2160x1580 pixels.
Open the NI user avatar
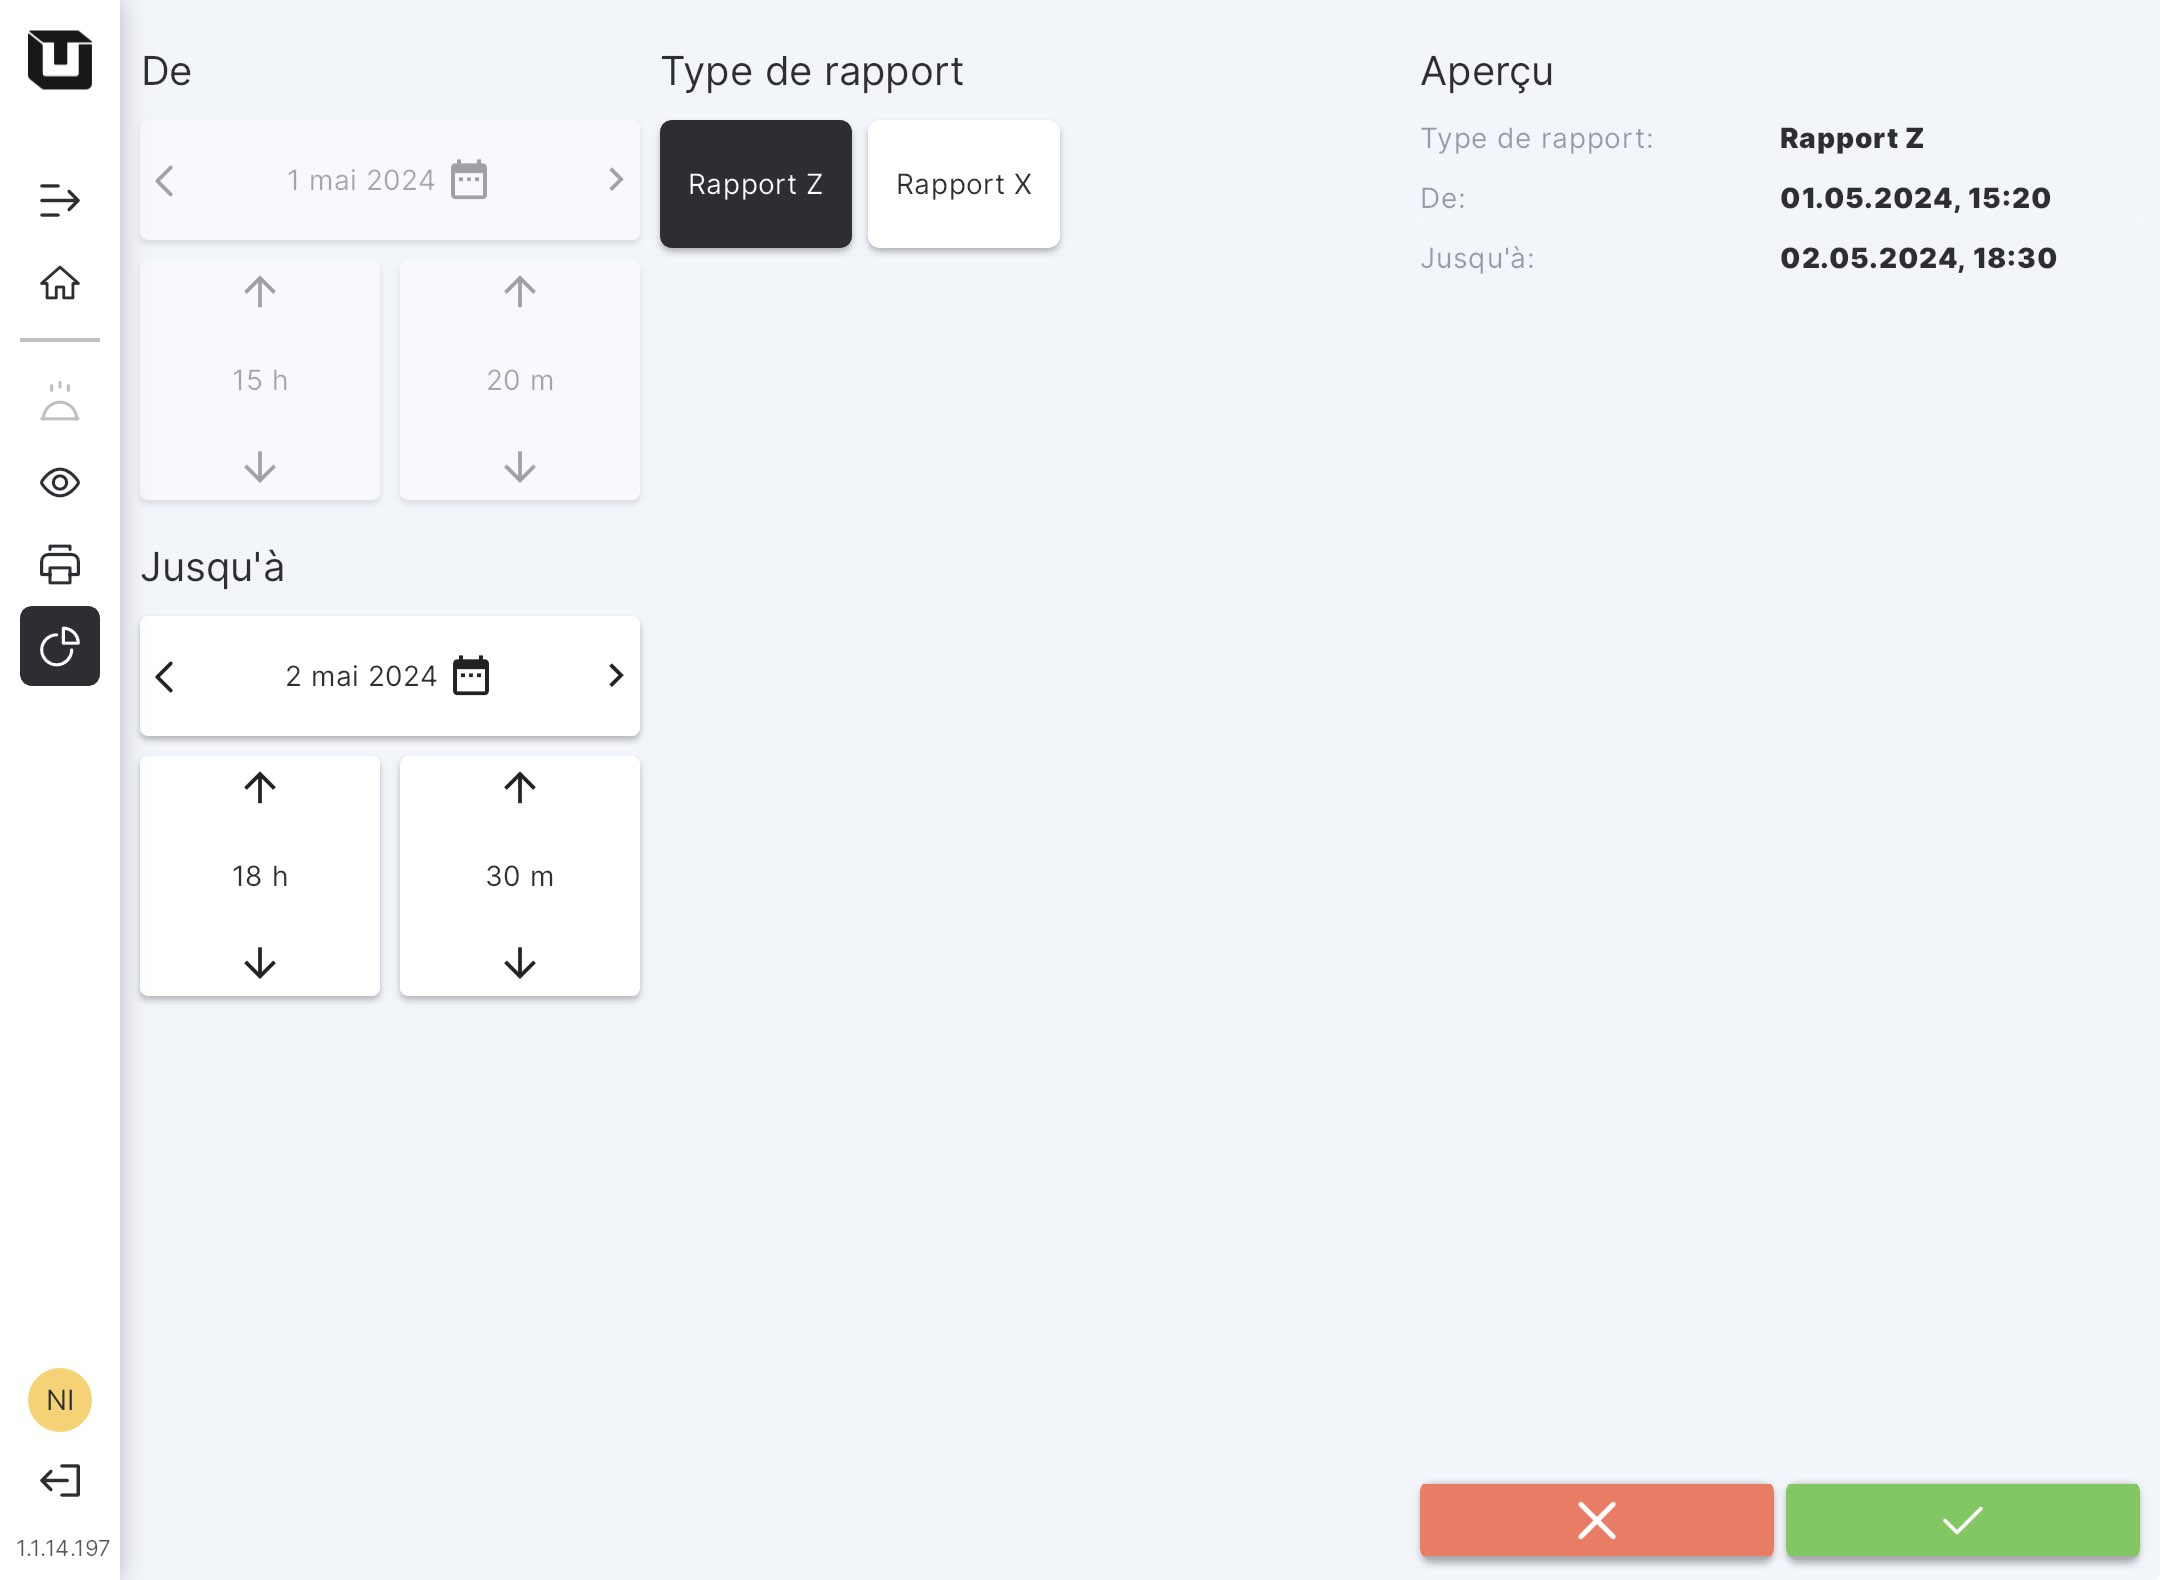pos(60,1400)
